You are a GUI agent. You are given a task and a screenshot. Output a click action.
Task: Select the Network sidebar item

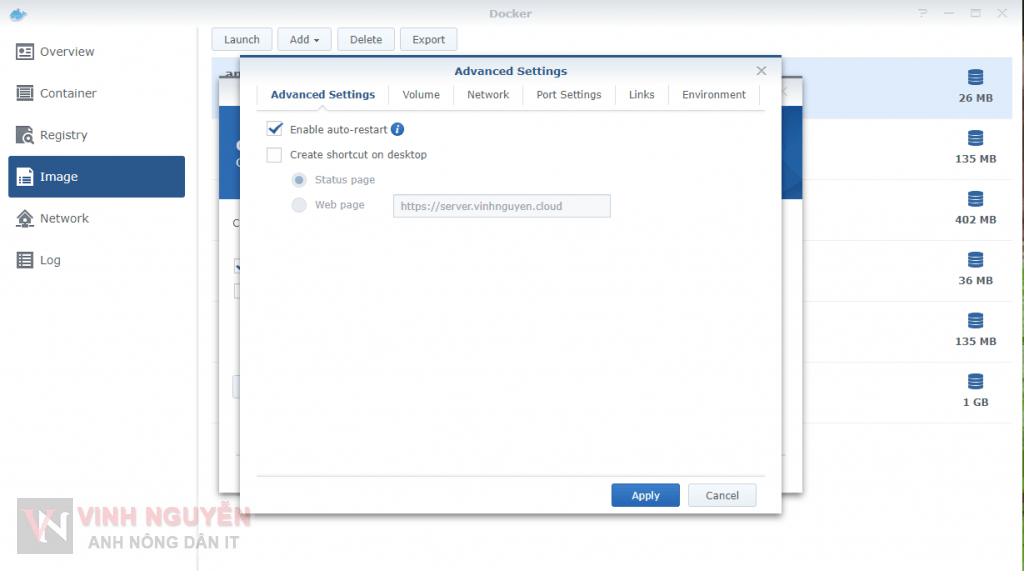(64, 218)
